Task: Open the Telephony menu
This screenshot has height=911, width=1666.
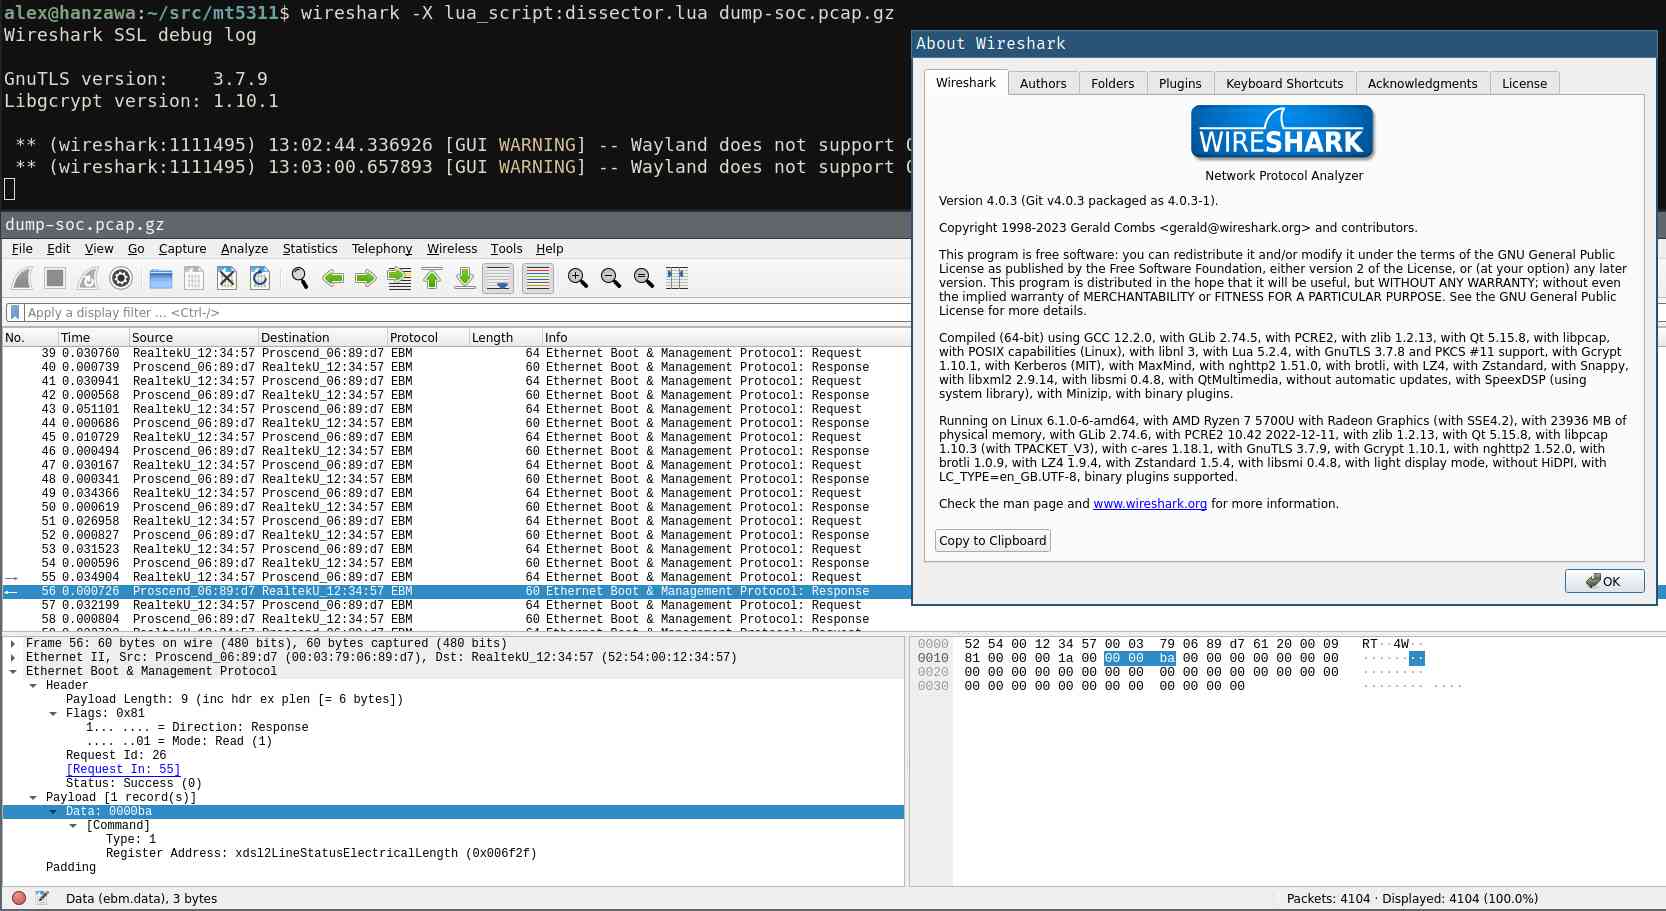Action: click(x=382, y=249)
